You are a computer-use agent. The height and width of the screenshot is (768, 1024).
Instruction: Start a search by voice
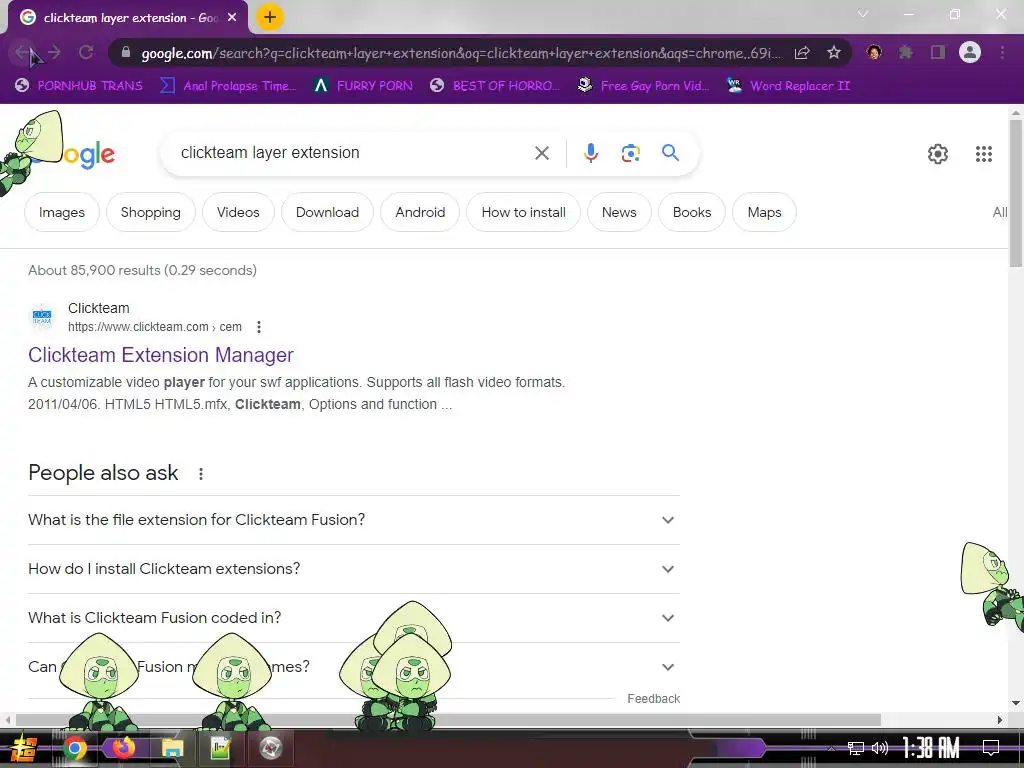[x=590, y=153]
